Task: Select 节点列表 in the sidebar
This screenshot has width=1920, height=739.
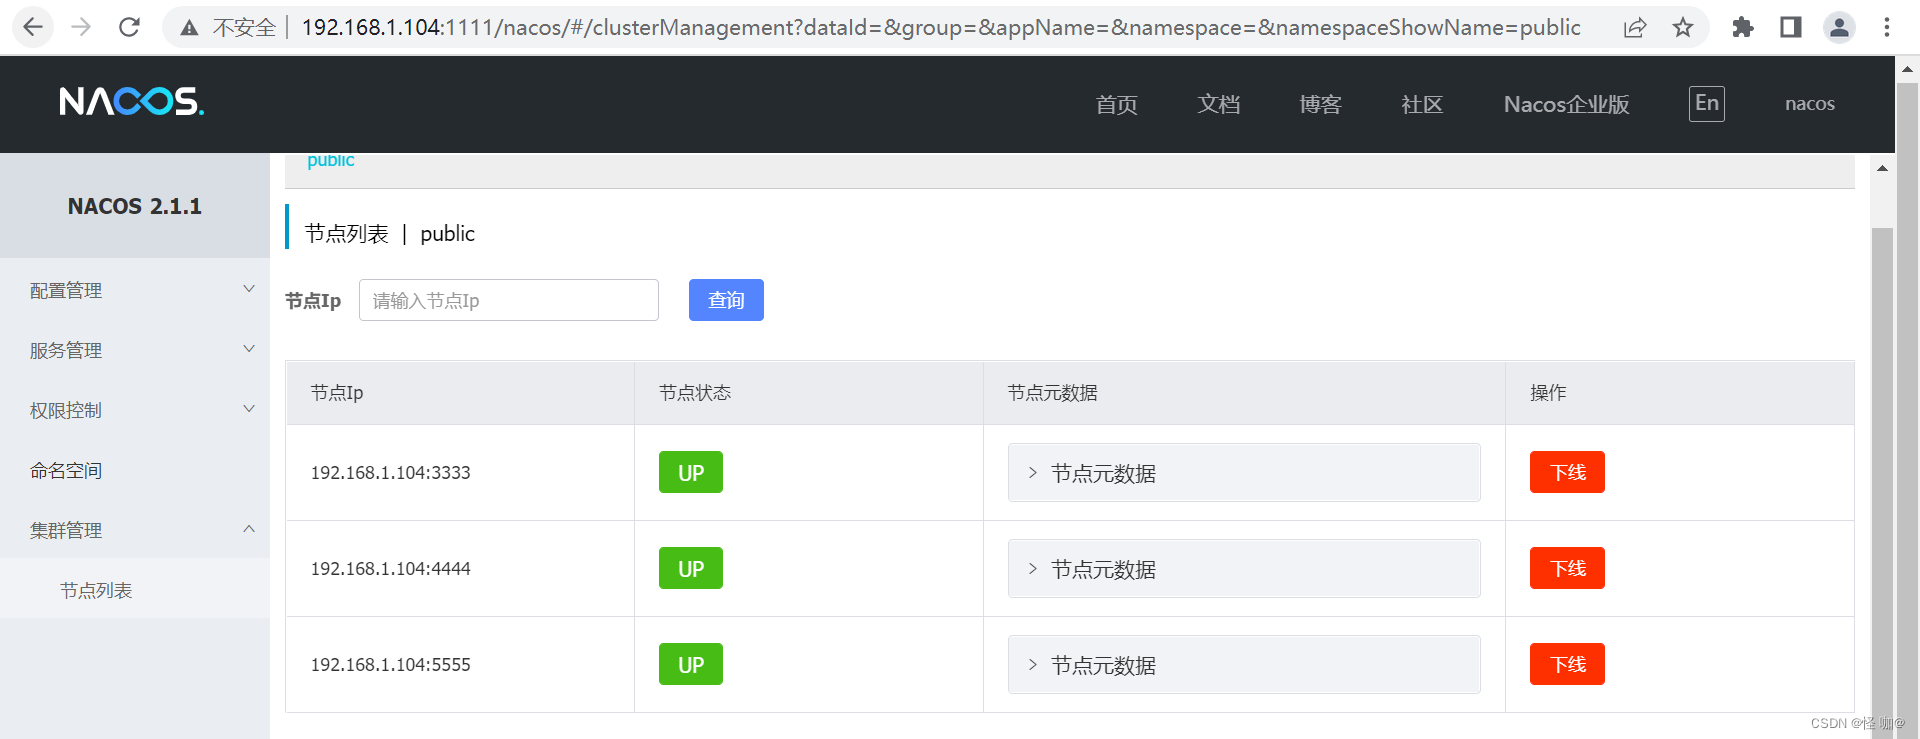Action: point(96,590)
